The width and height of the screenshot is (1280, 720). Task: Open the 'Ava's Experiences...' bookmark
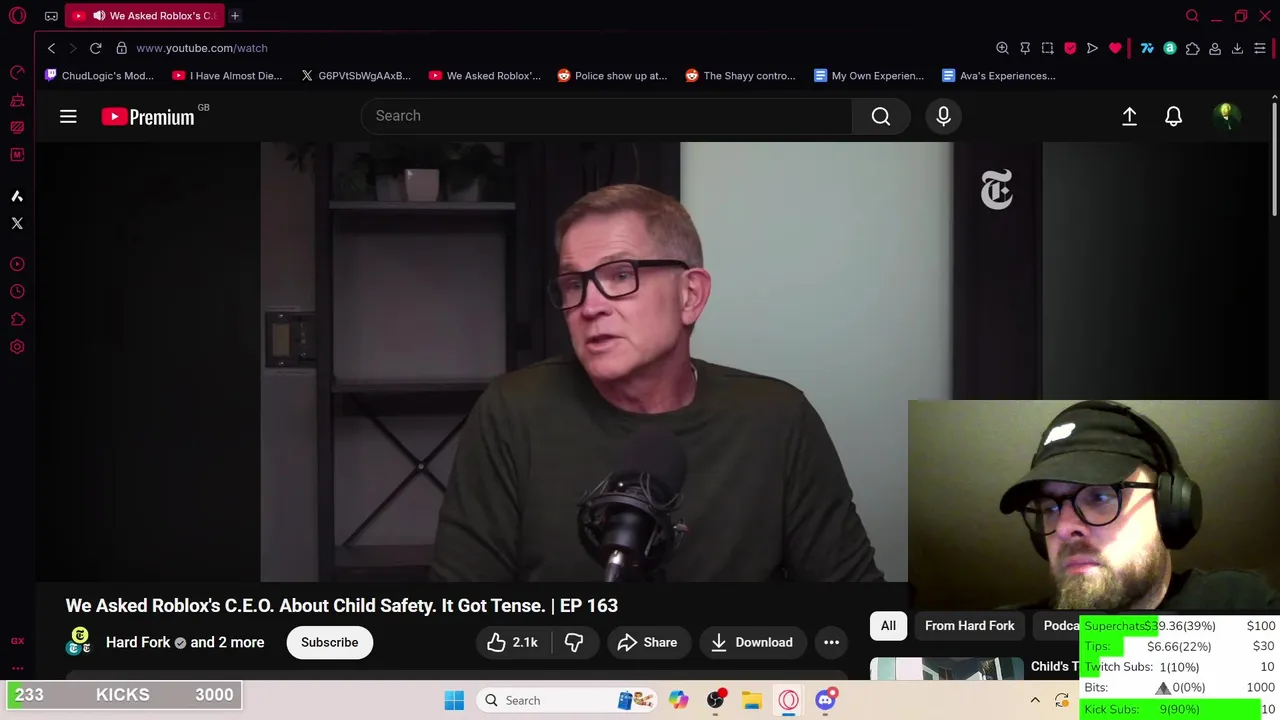pos(998,76)
